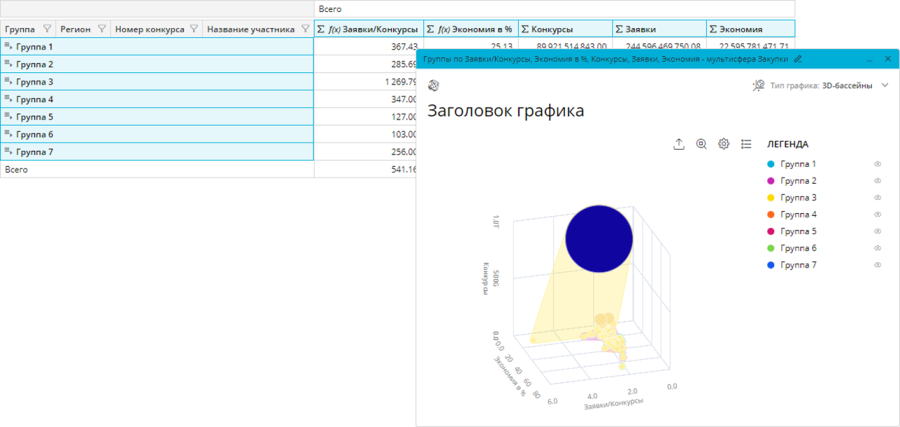Toggle visibility of Группа 7 in legend
This screenshot has width=900, height=427.
[877, 265]
